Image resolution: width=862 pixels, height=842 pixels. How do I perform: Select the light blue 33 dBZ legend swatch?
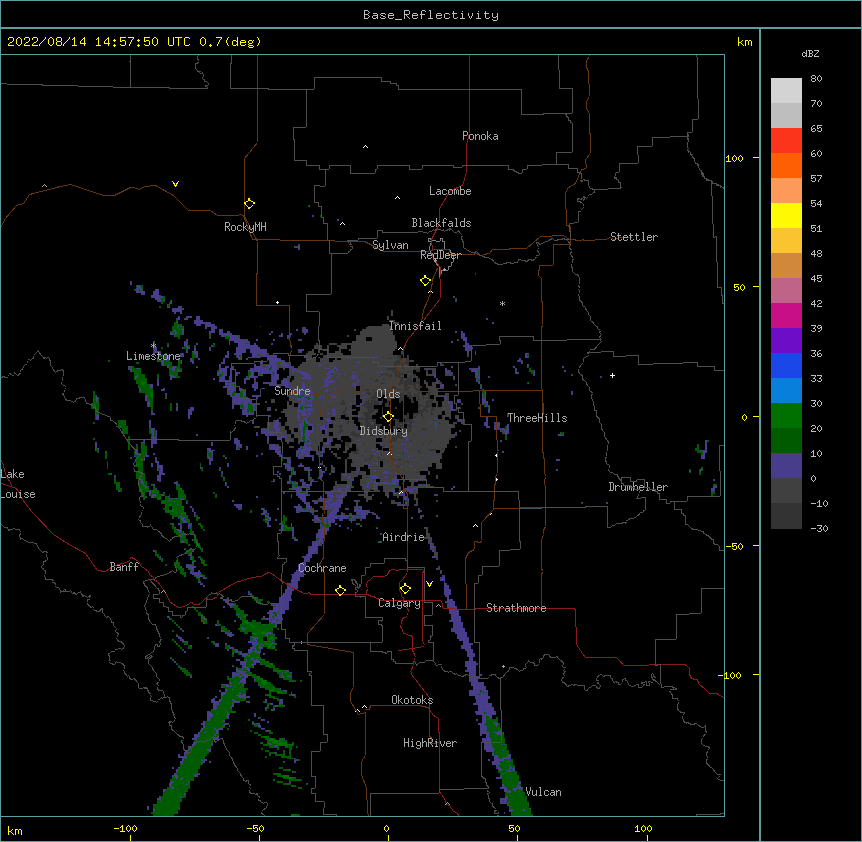point(786,390)
